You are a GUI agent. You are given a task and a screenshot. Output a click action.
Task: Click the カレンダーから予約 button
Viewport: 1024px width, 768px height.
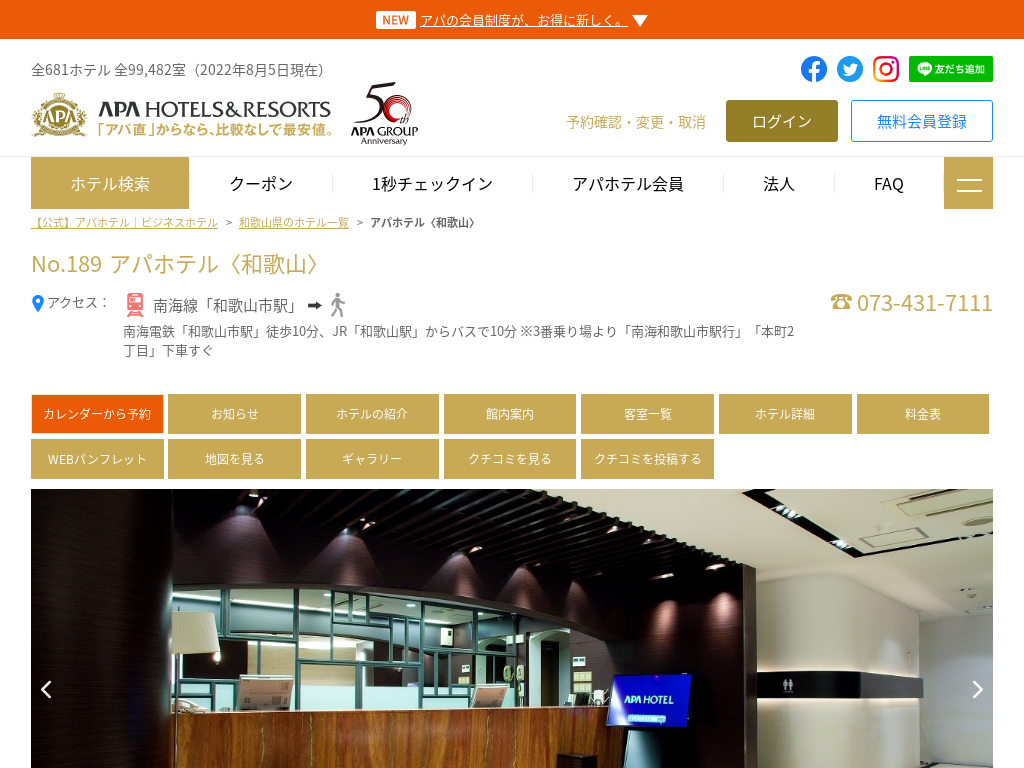tap(97, 414)
